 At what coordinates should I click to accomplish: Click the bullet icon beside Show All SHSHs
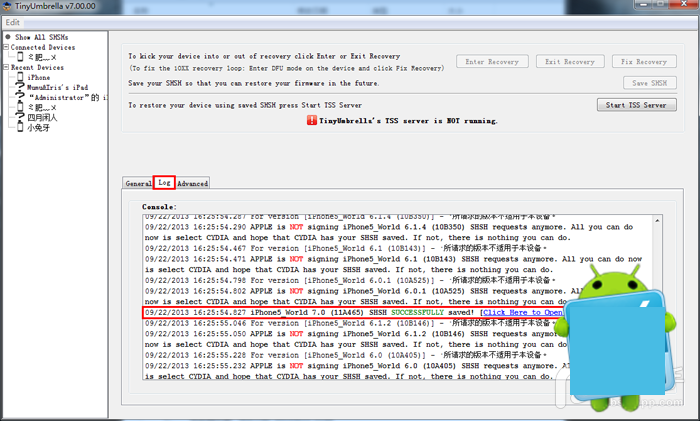8,37
